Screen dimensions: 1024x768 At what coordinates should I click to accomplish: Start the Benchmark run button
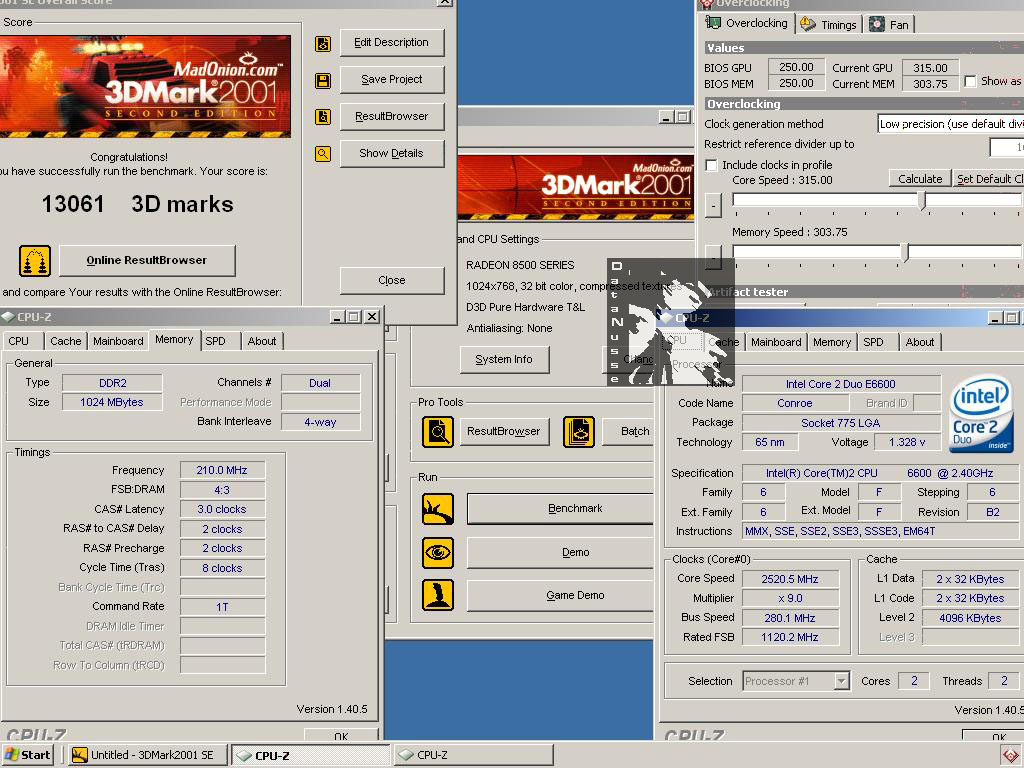(560, 509)
